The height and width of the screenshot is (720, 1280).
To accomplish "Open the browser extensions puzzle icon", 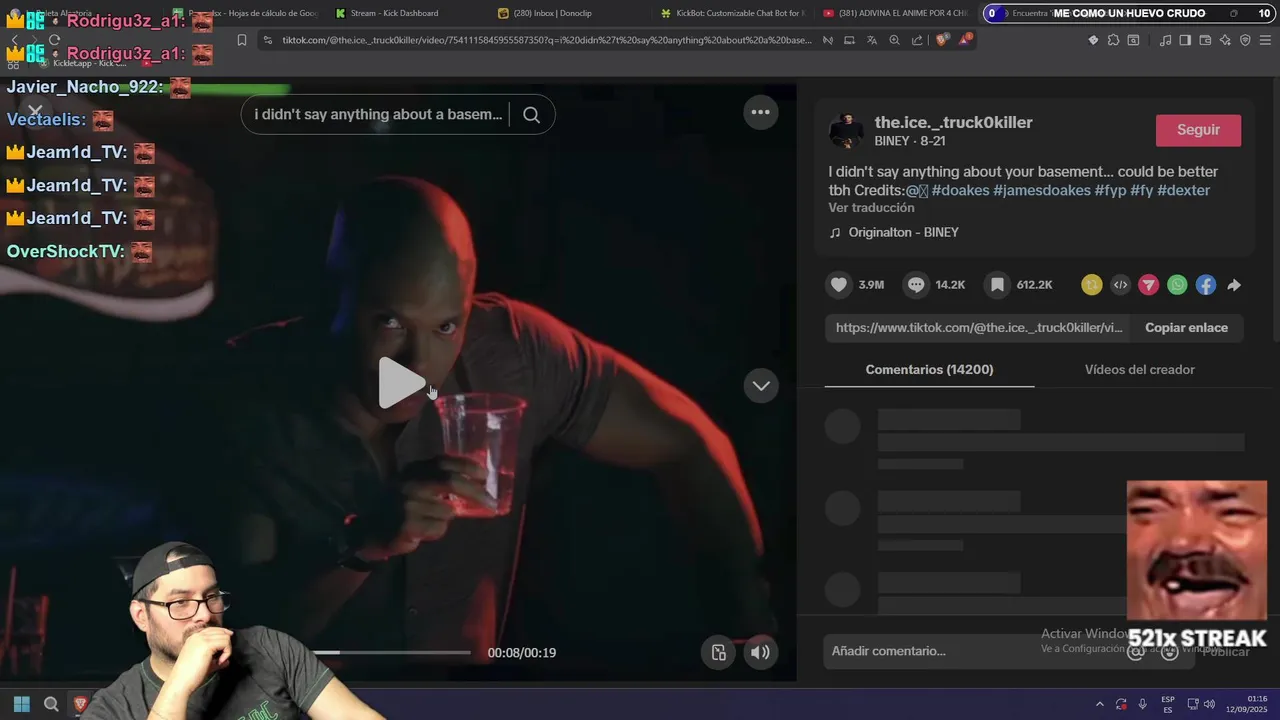I will (1113, 40).
